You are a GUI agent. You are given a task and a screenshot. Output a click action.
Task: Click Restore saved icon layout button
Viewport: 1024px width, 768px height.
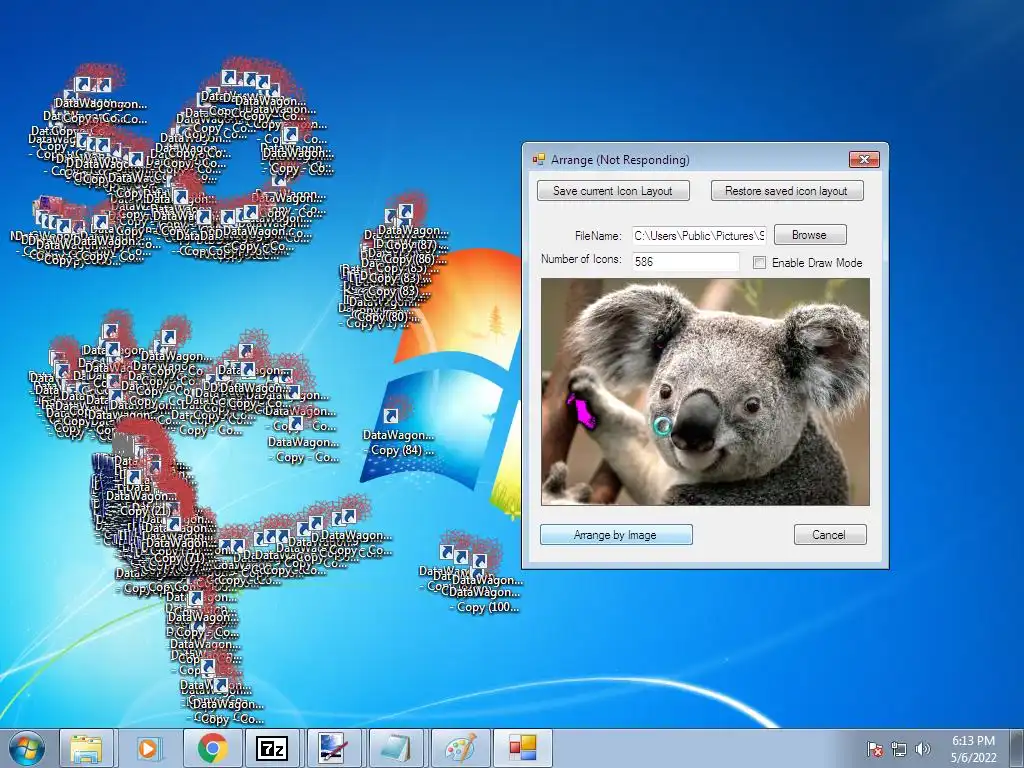[x=787, y=191]
